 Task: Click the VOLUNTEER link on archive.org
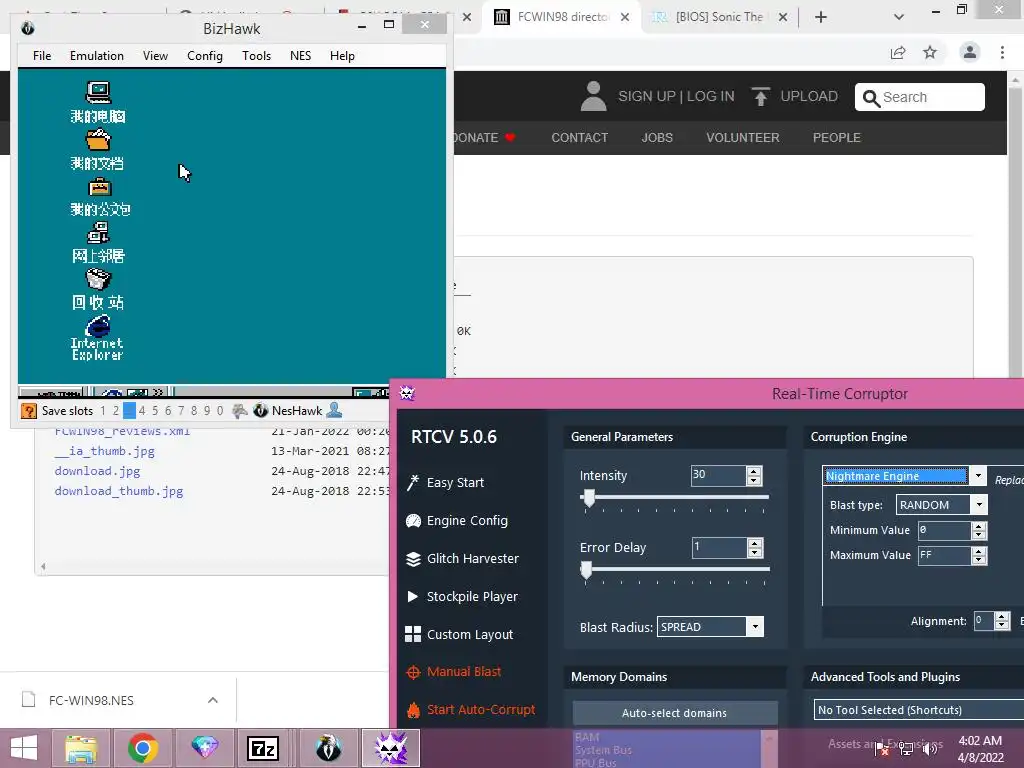743,138
